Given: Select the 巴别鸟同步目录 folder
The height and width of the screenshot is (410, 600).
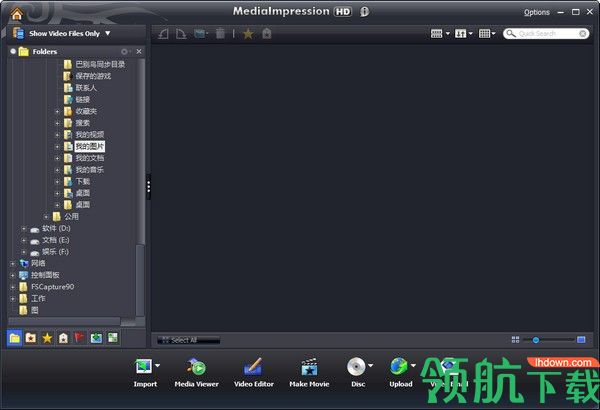Looking at the screenshot, I should (x=100, y=64).
